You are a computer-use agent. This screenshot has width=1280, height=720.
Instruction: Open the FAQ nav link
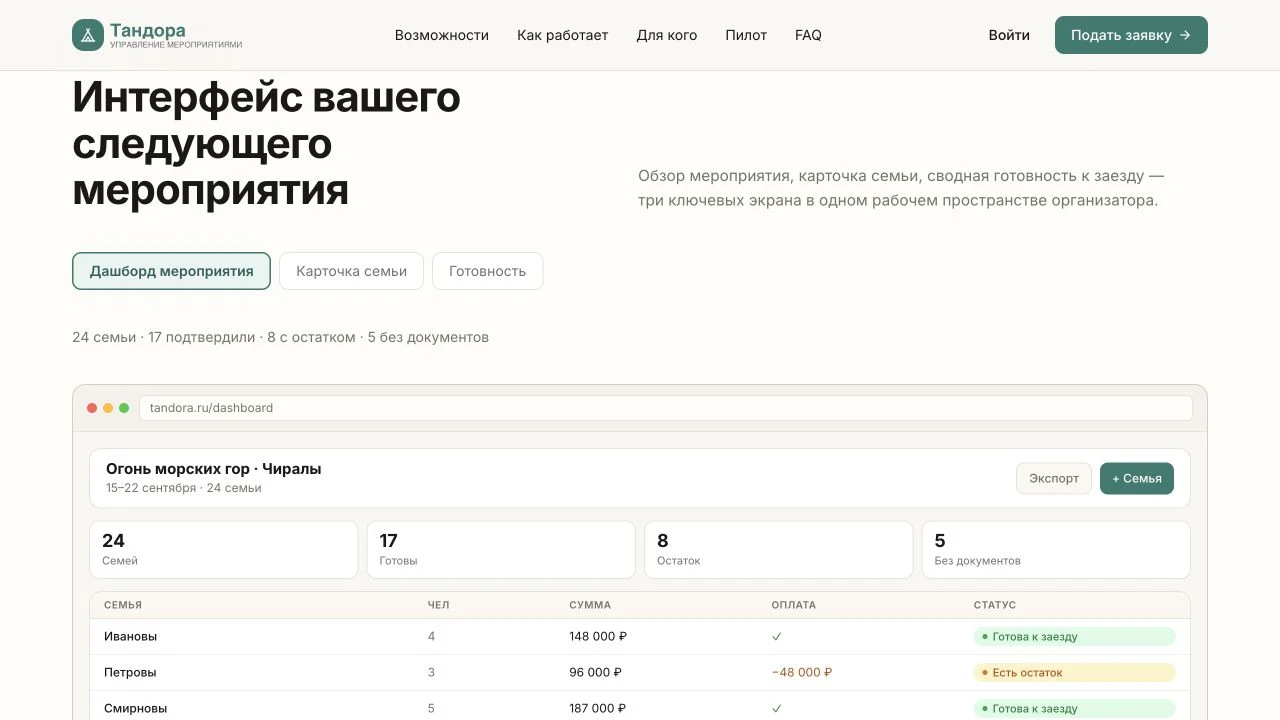[x=808, y=35]
